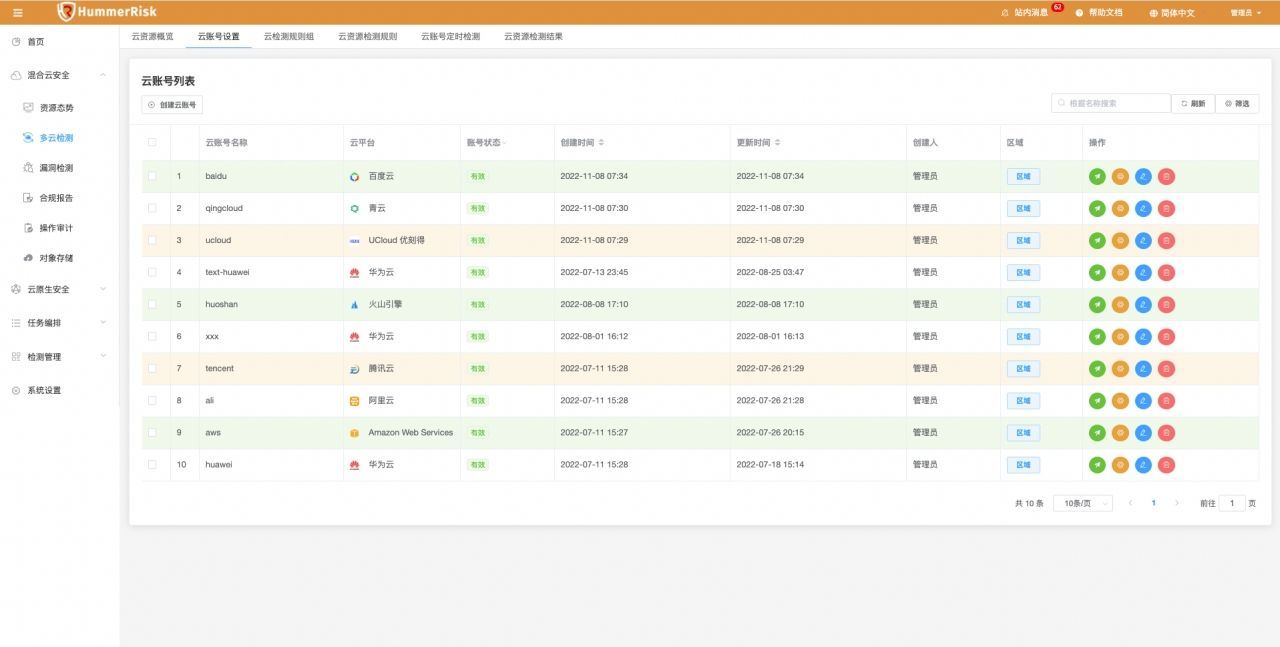Click the hamburger menu icon in header

[18, 13]
